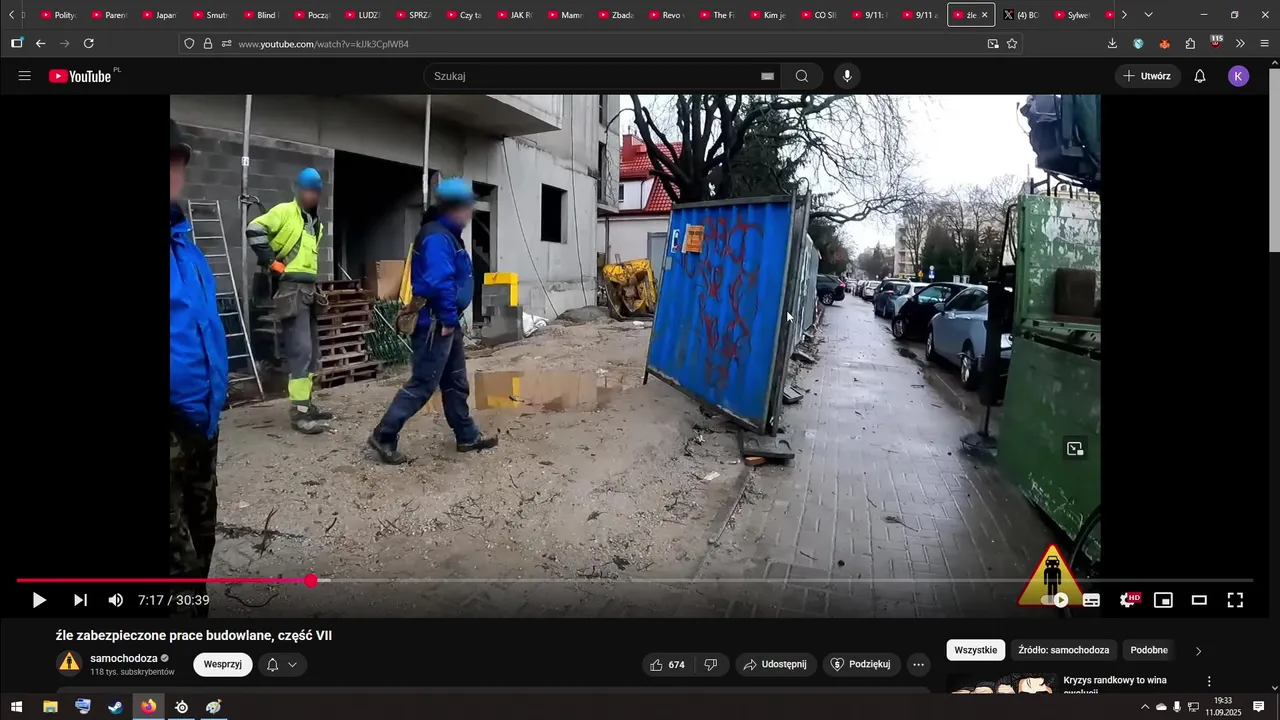Open File Explorer from taskbar
This screenshot has height=720, width=1280.
[x=50, y=707]
